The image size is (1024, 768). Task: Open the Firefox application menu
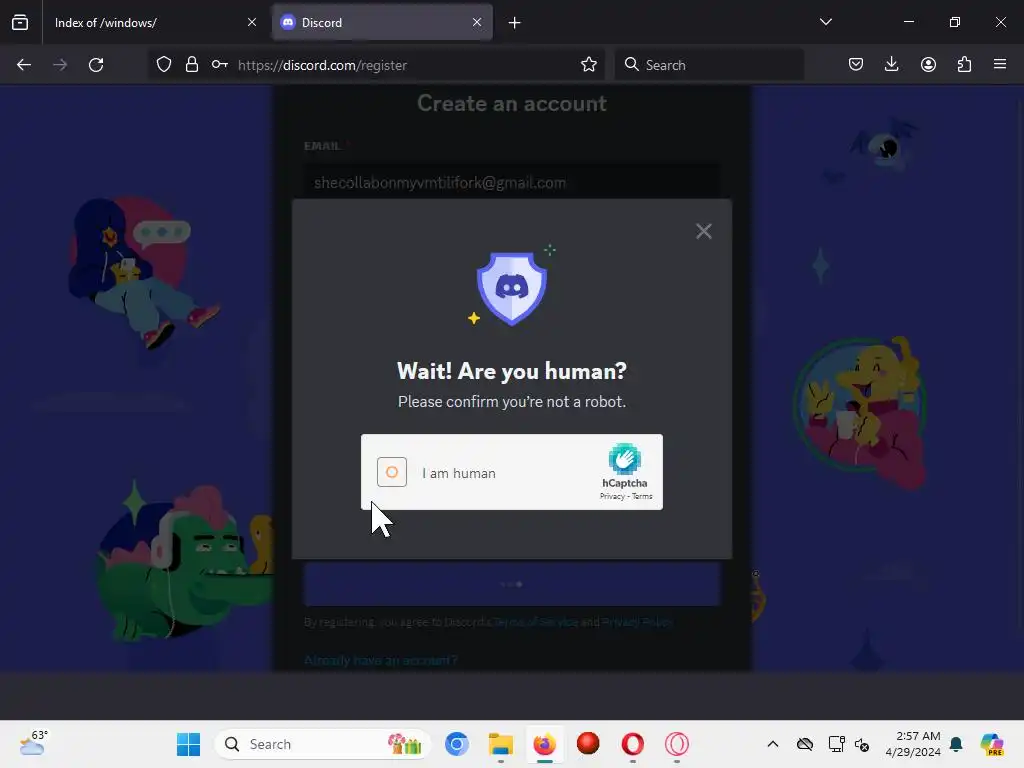tap(1000, 65)
